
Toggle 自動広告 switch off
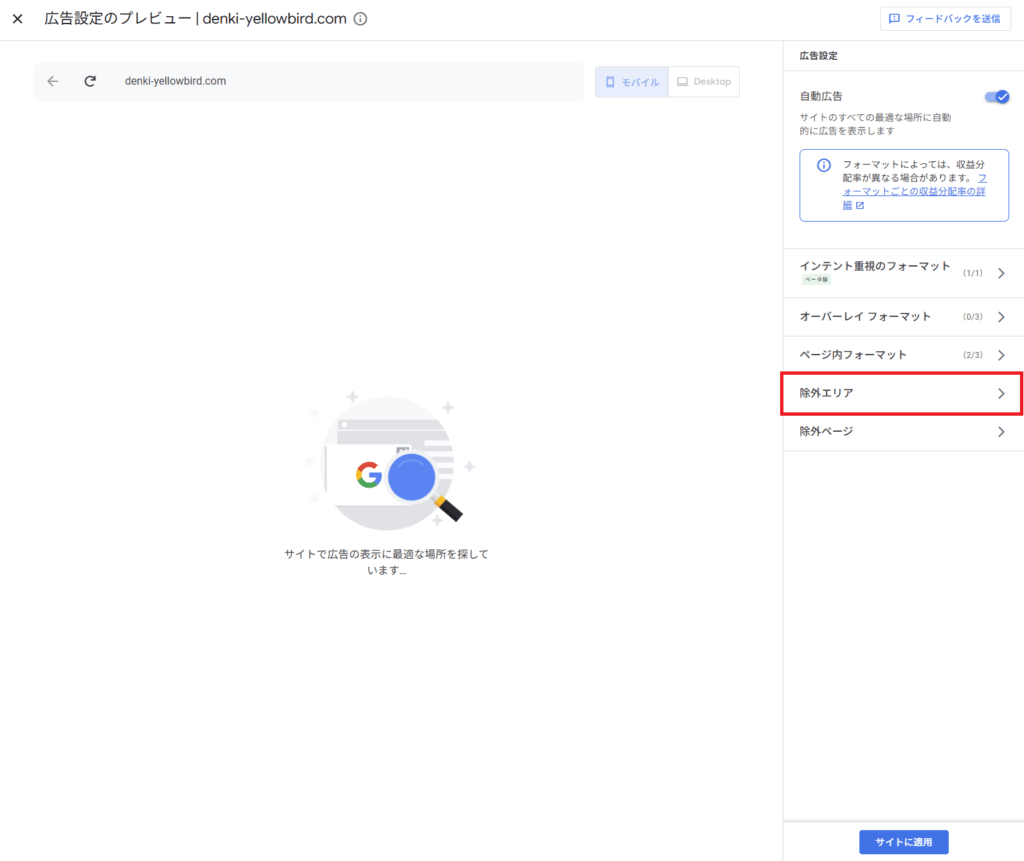tap(997, 97)
